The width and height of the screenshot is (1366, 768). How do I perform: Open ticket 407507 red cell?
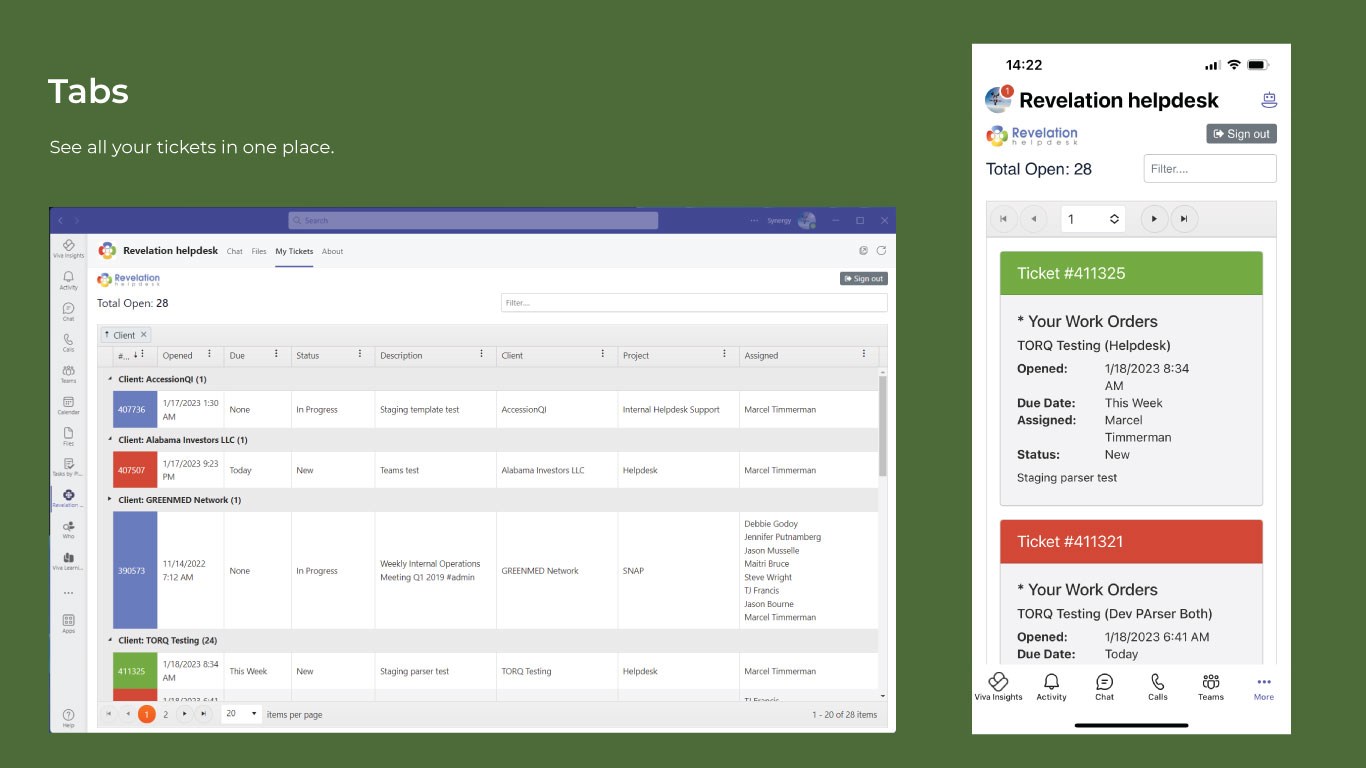point(135,470)
